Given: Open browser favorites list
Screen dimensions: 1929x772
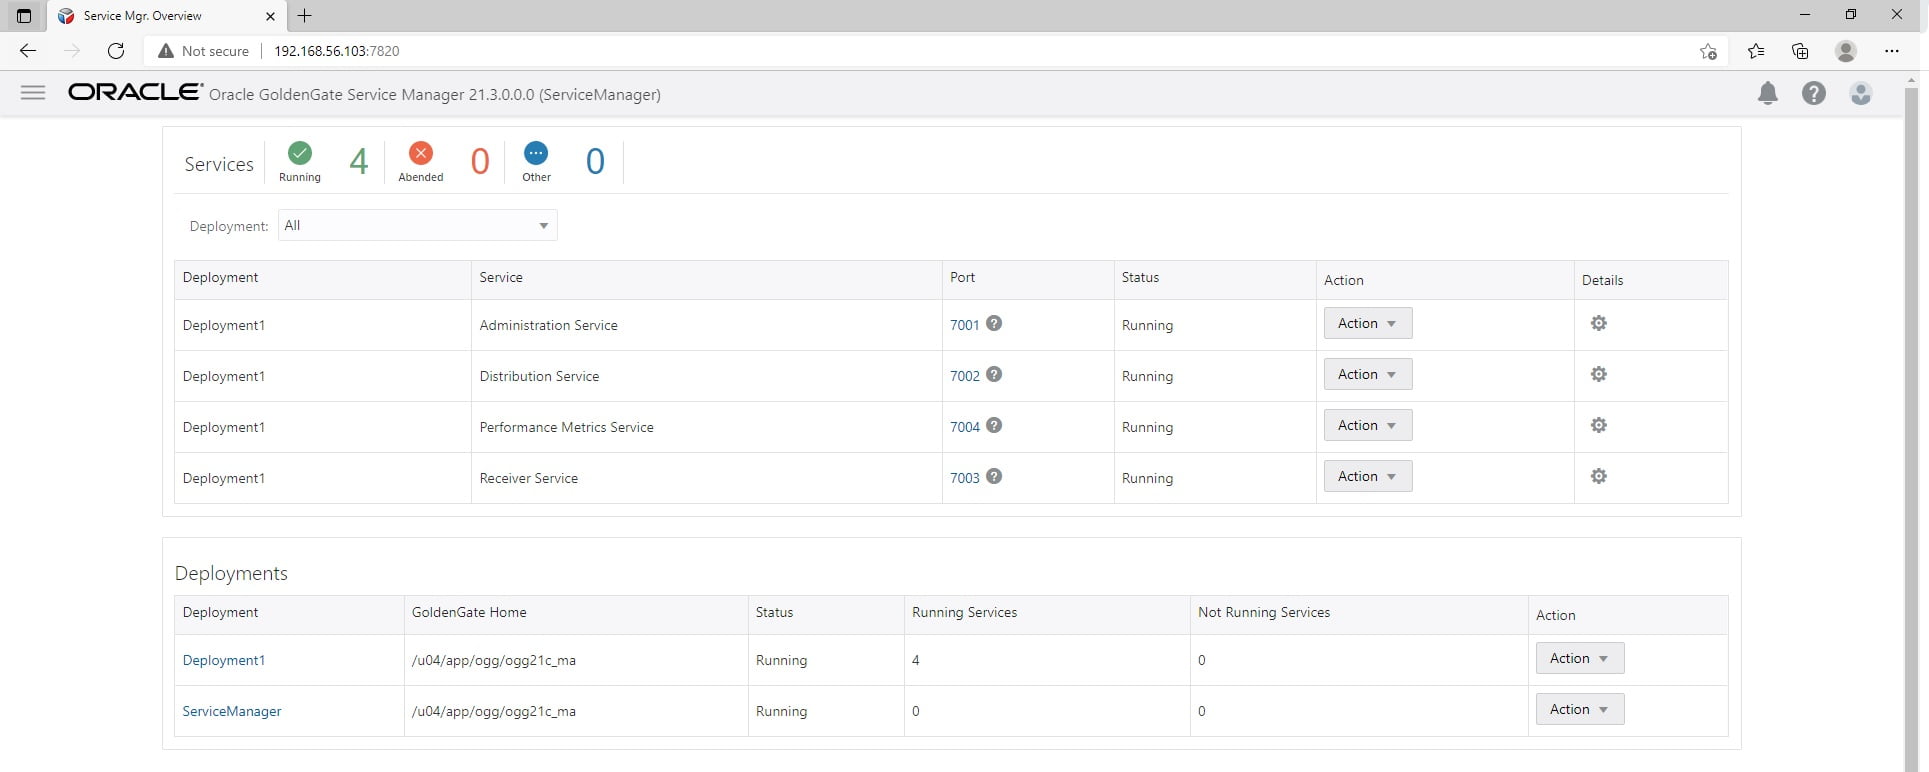Looking at the screenshot, I should pyautogui.click(x=1756, y=51).
